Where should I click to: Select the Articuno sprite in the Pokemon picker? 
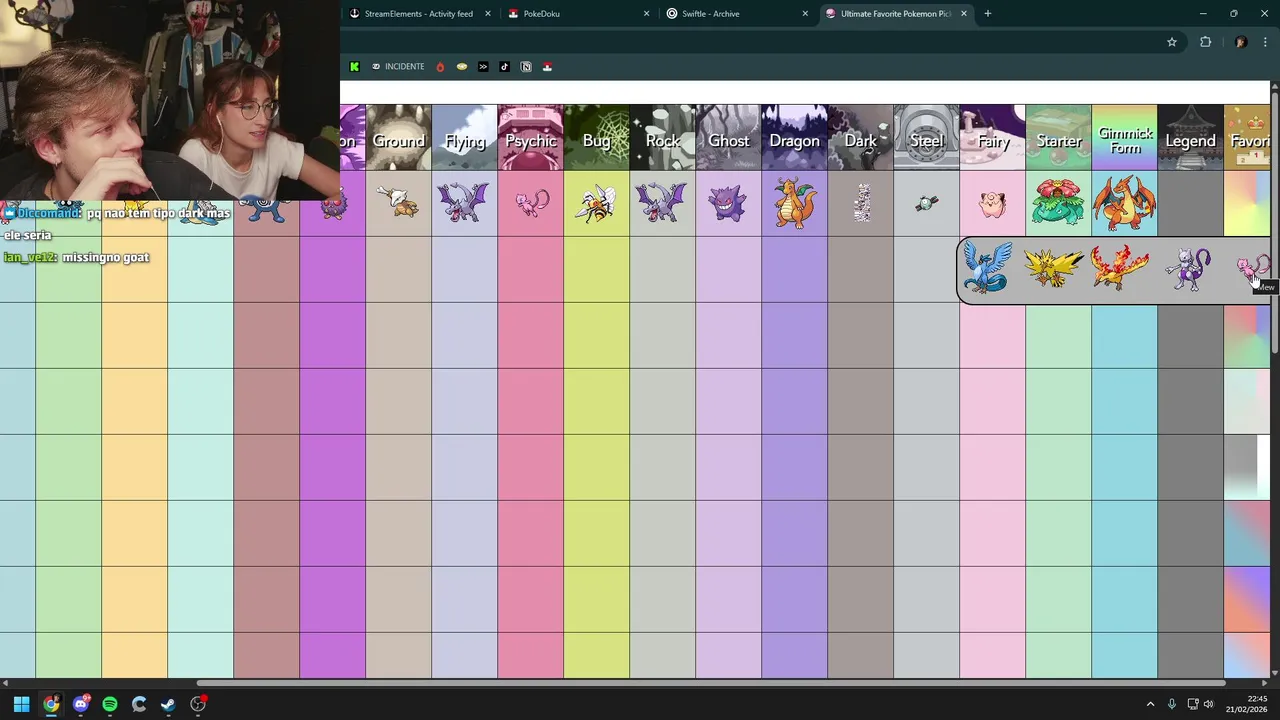pos(988,268)
